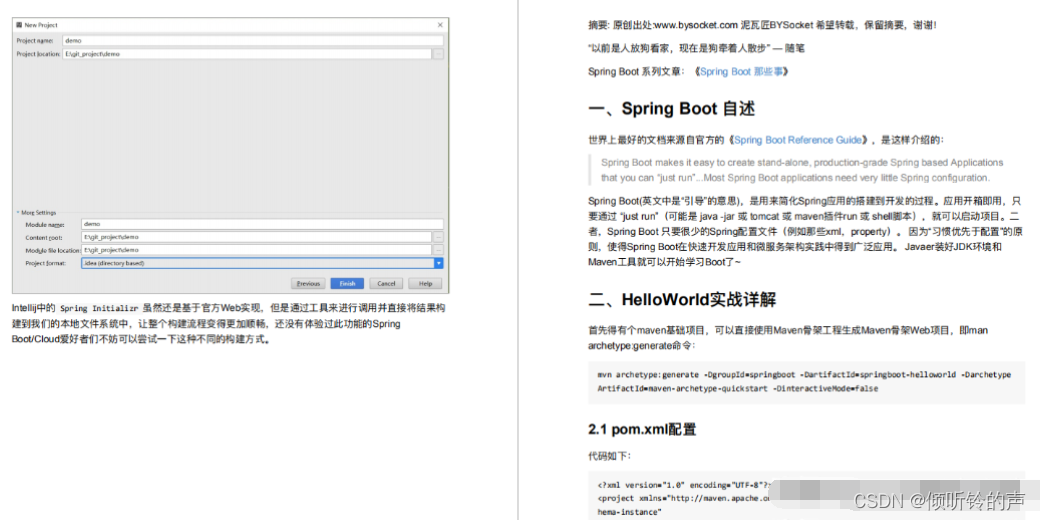Click the Finish button

tap(347, 284)
